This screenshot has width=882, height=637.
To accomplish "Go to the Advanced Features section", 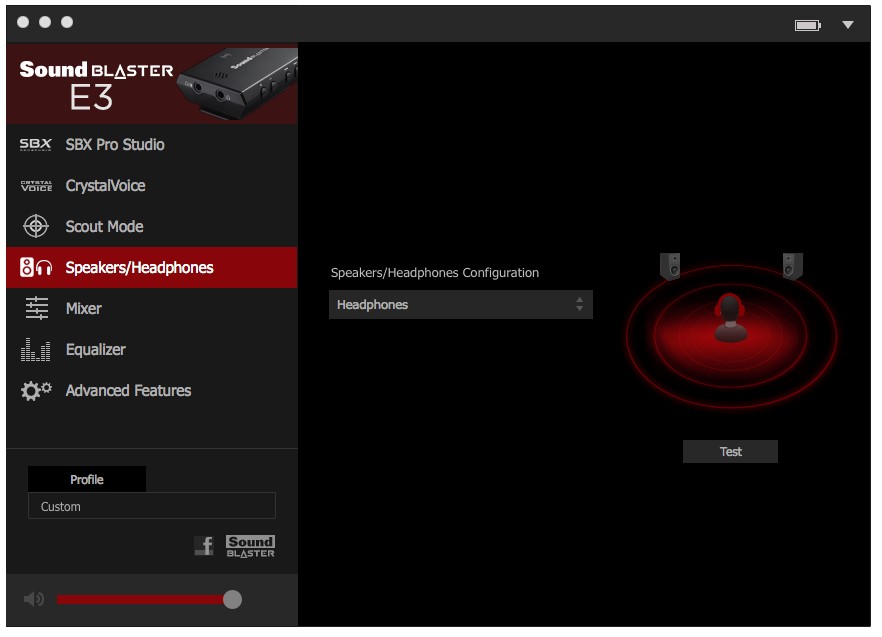I will pos(128,391).
